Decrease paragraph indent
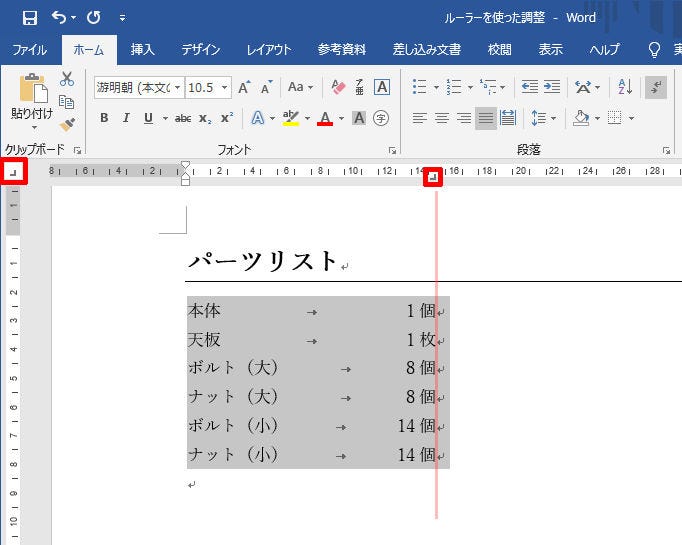 pos(529,87)
